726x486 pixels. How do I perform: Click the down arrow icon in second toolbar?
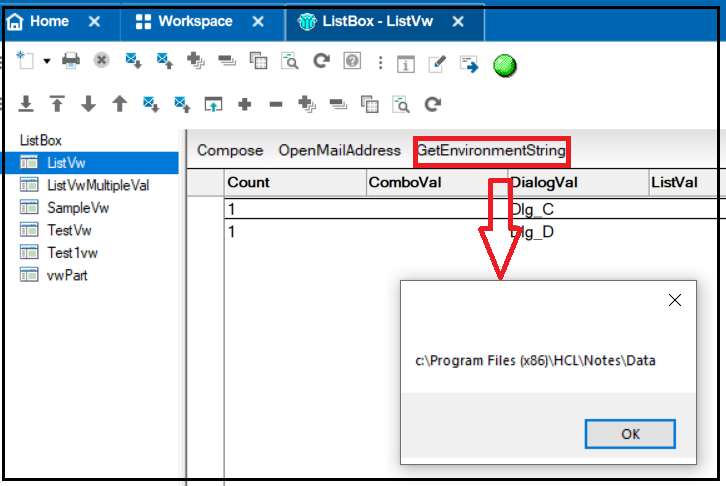pyautogui.click(x=88, y=103)
